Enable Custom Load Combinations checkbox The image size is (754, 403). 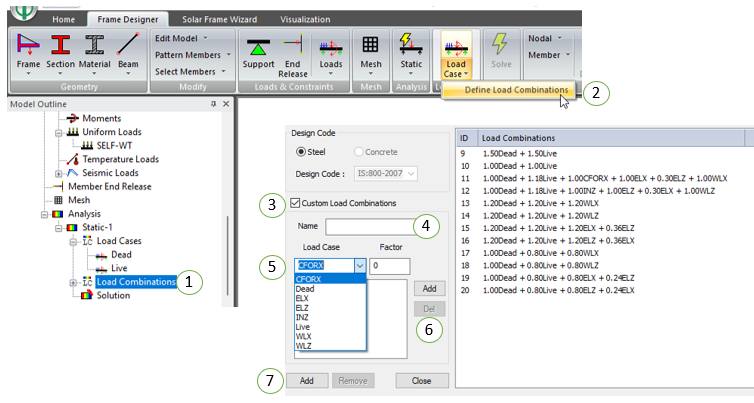[295, 204]
